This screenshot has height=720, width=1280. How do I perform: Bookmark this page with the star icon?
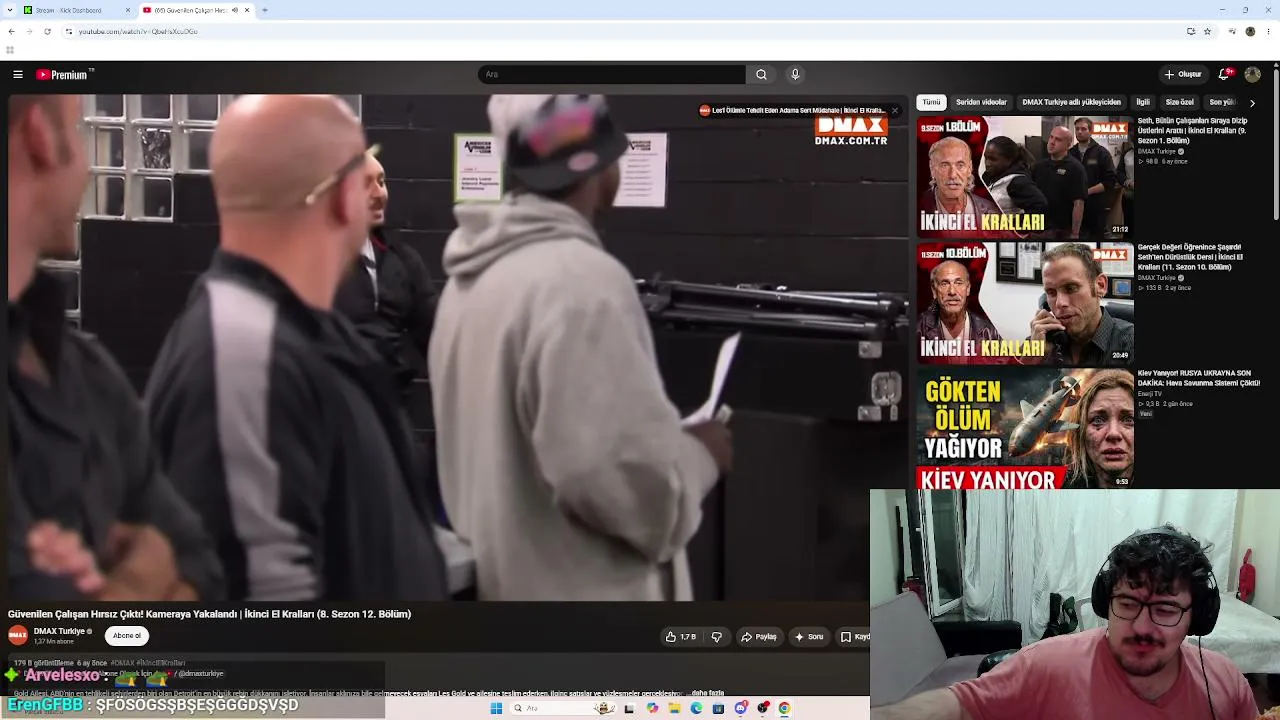pos(1207,31)
